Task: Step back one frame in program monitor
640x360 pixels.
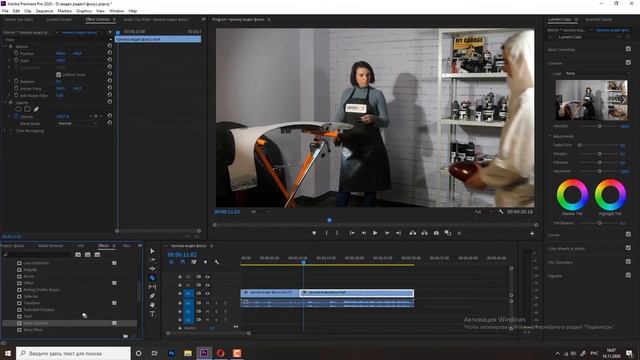Action: click(363, 233)
